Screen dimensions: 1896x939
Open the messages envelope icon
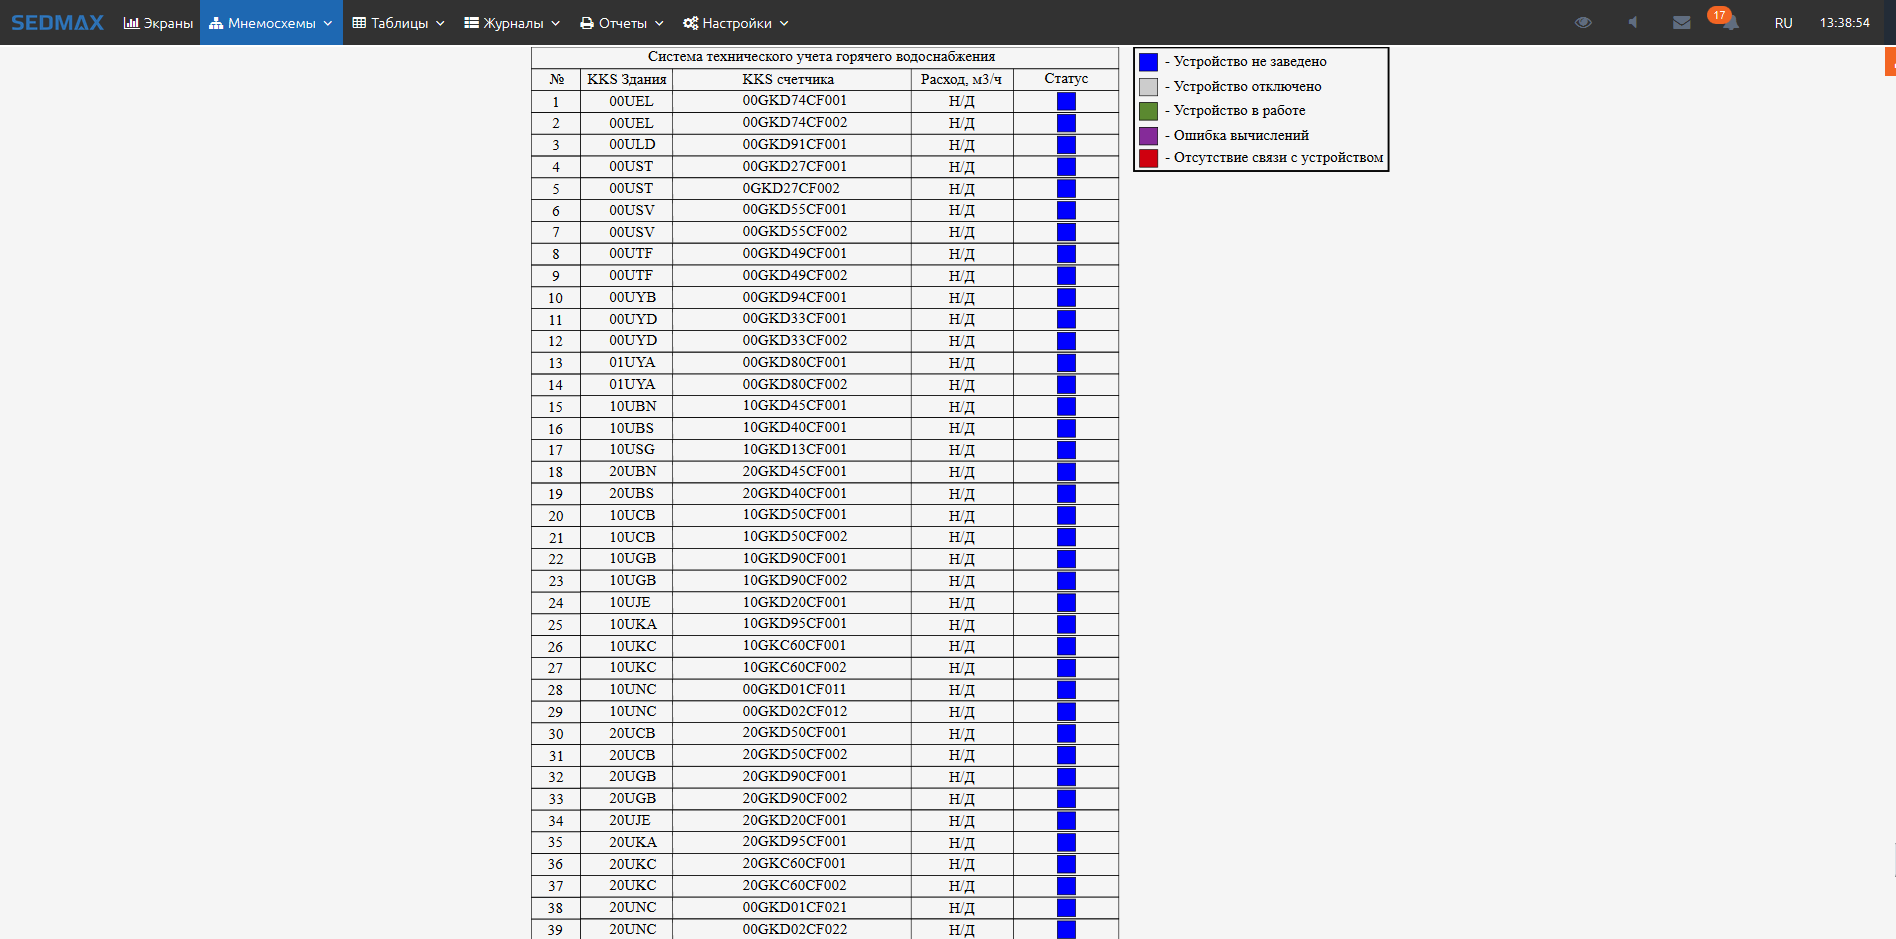click(x=1681, y=22)
